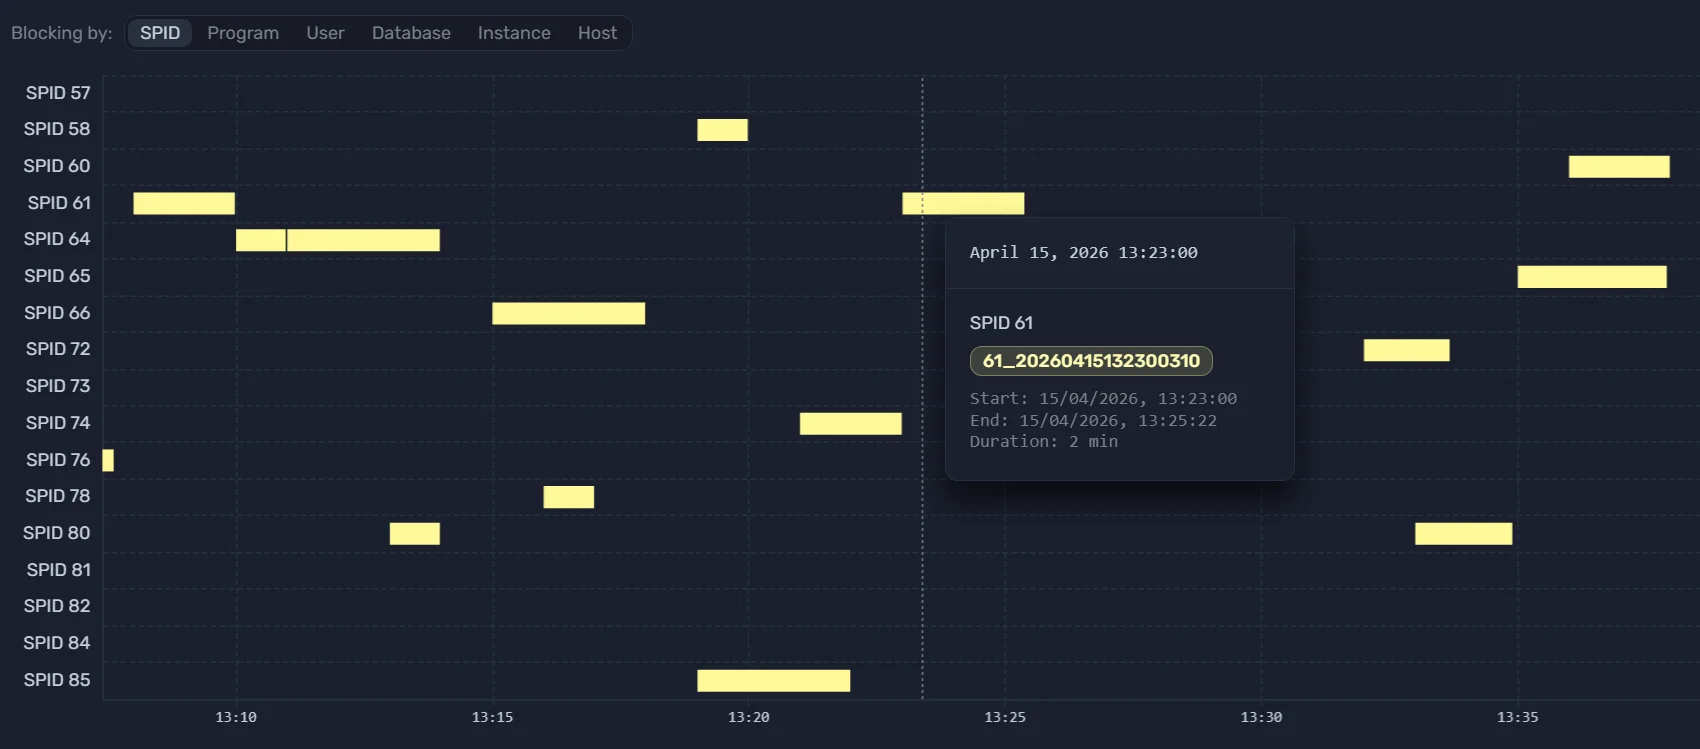Viewport: 1700px width, 749px height.
Task: Click the SPID 64 row label
Action: pyautogui.click(x=57, y=239)
